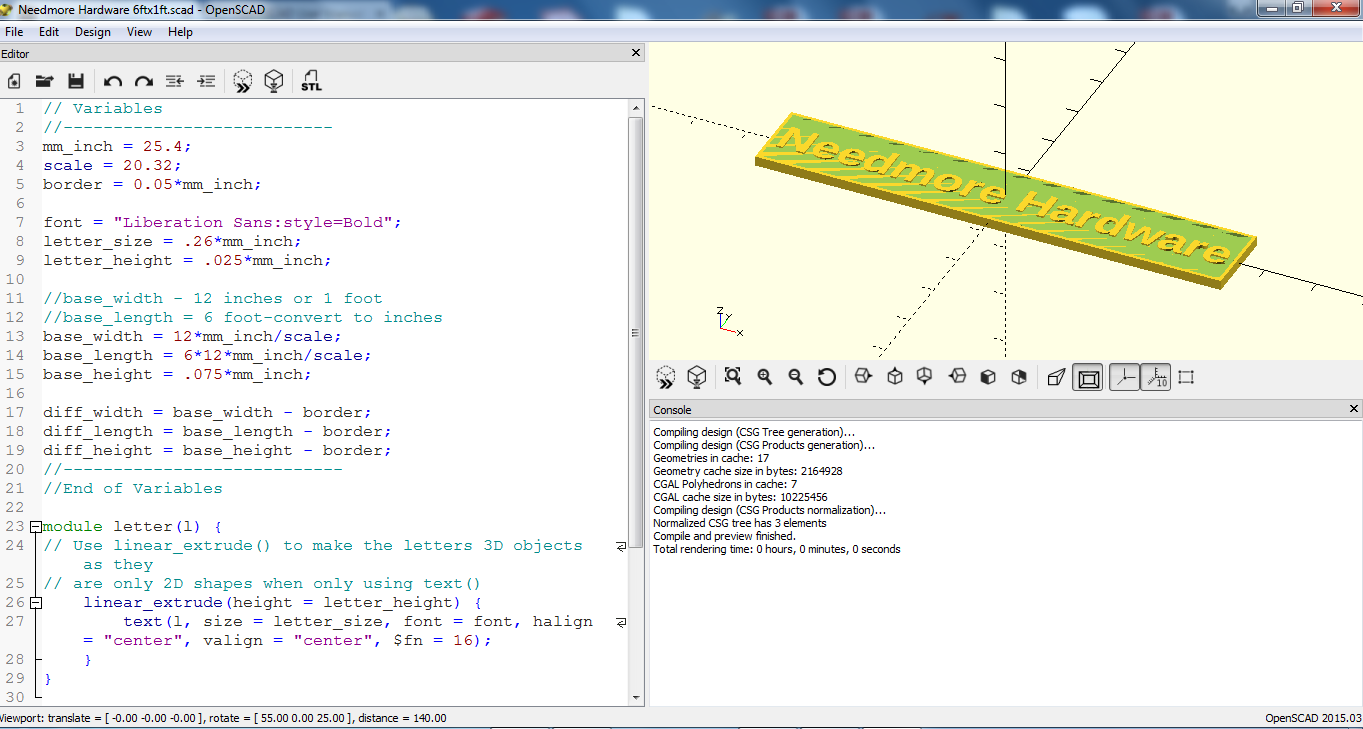This screenshot has width=1363, height=729.
Task: Click the editor vertical scrollbar thumb
Action: [x=636, y=332]
